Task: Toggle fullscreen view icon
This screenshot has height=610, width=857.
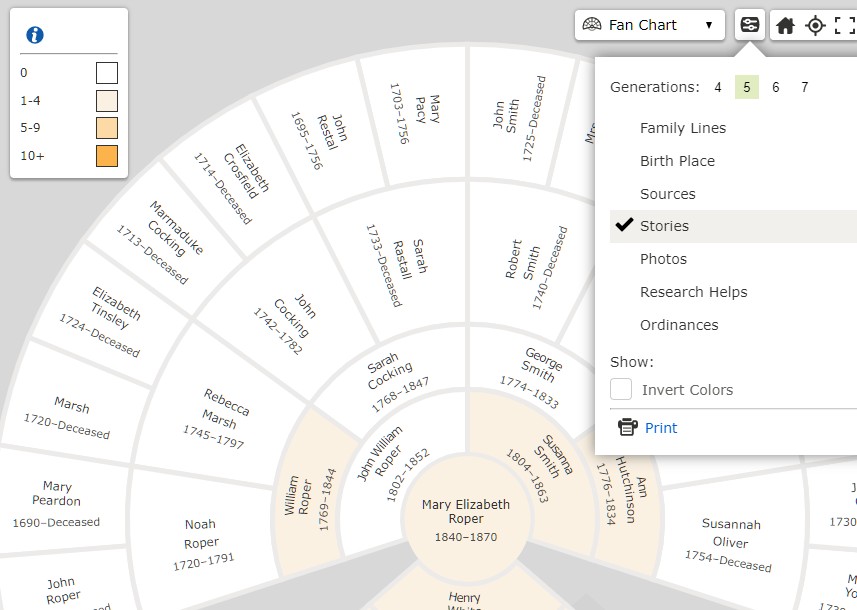Action: (x=845, y=25)
